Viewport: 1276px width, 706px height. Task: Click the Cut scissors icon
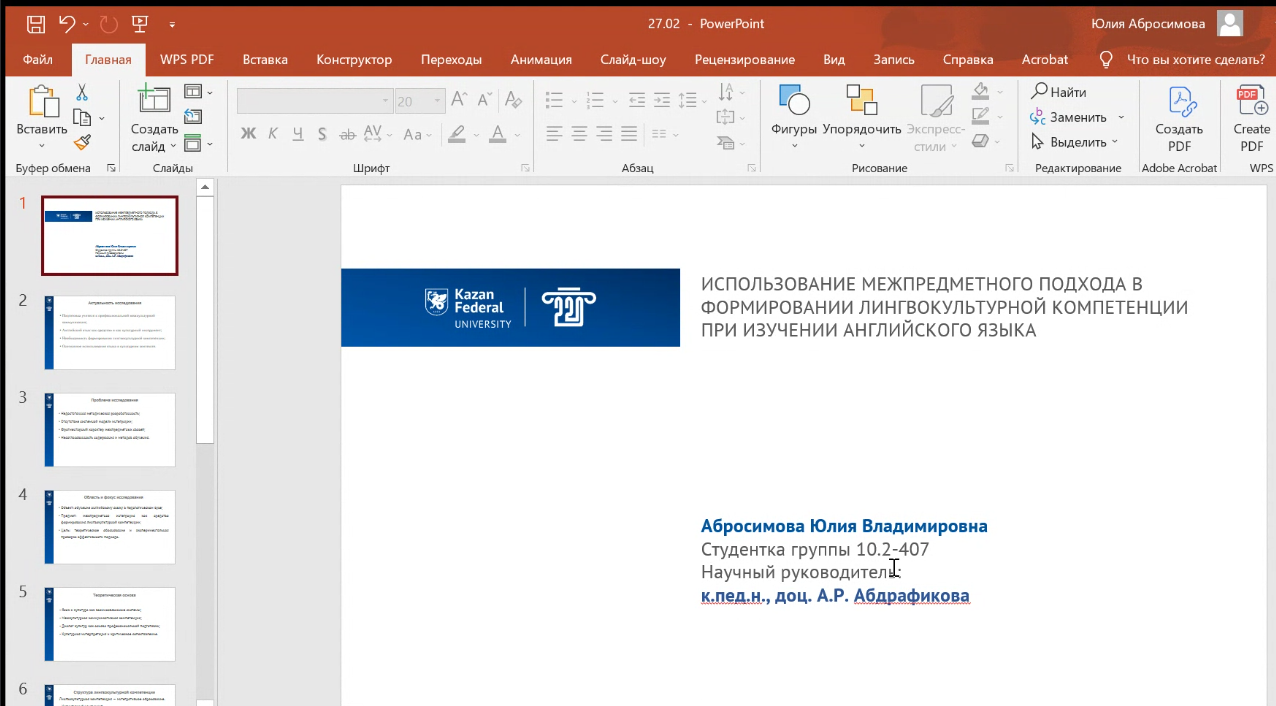82,93
